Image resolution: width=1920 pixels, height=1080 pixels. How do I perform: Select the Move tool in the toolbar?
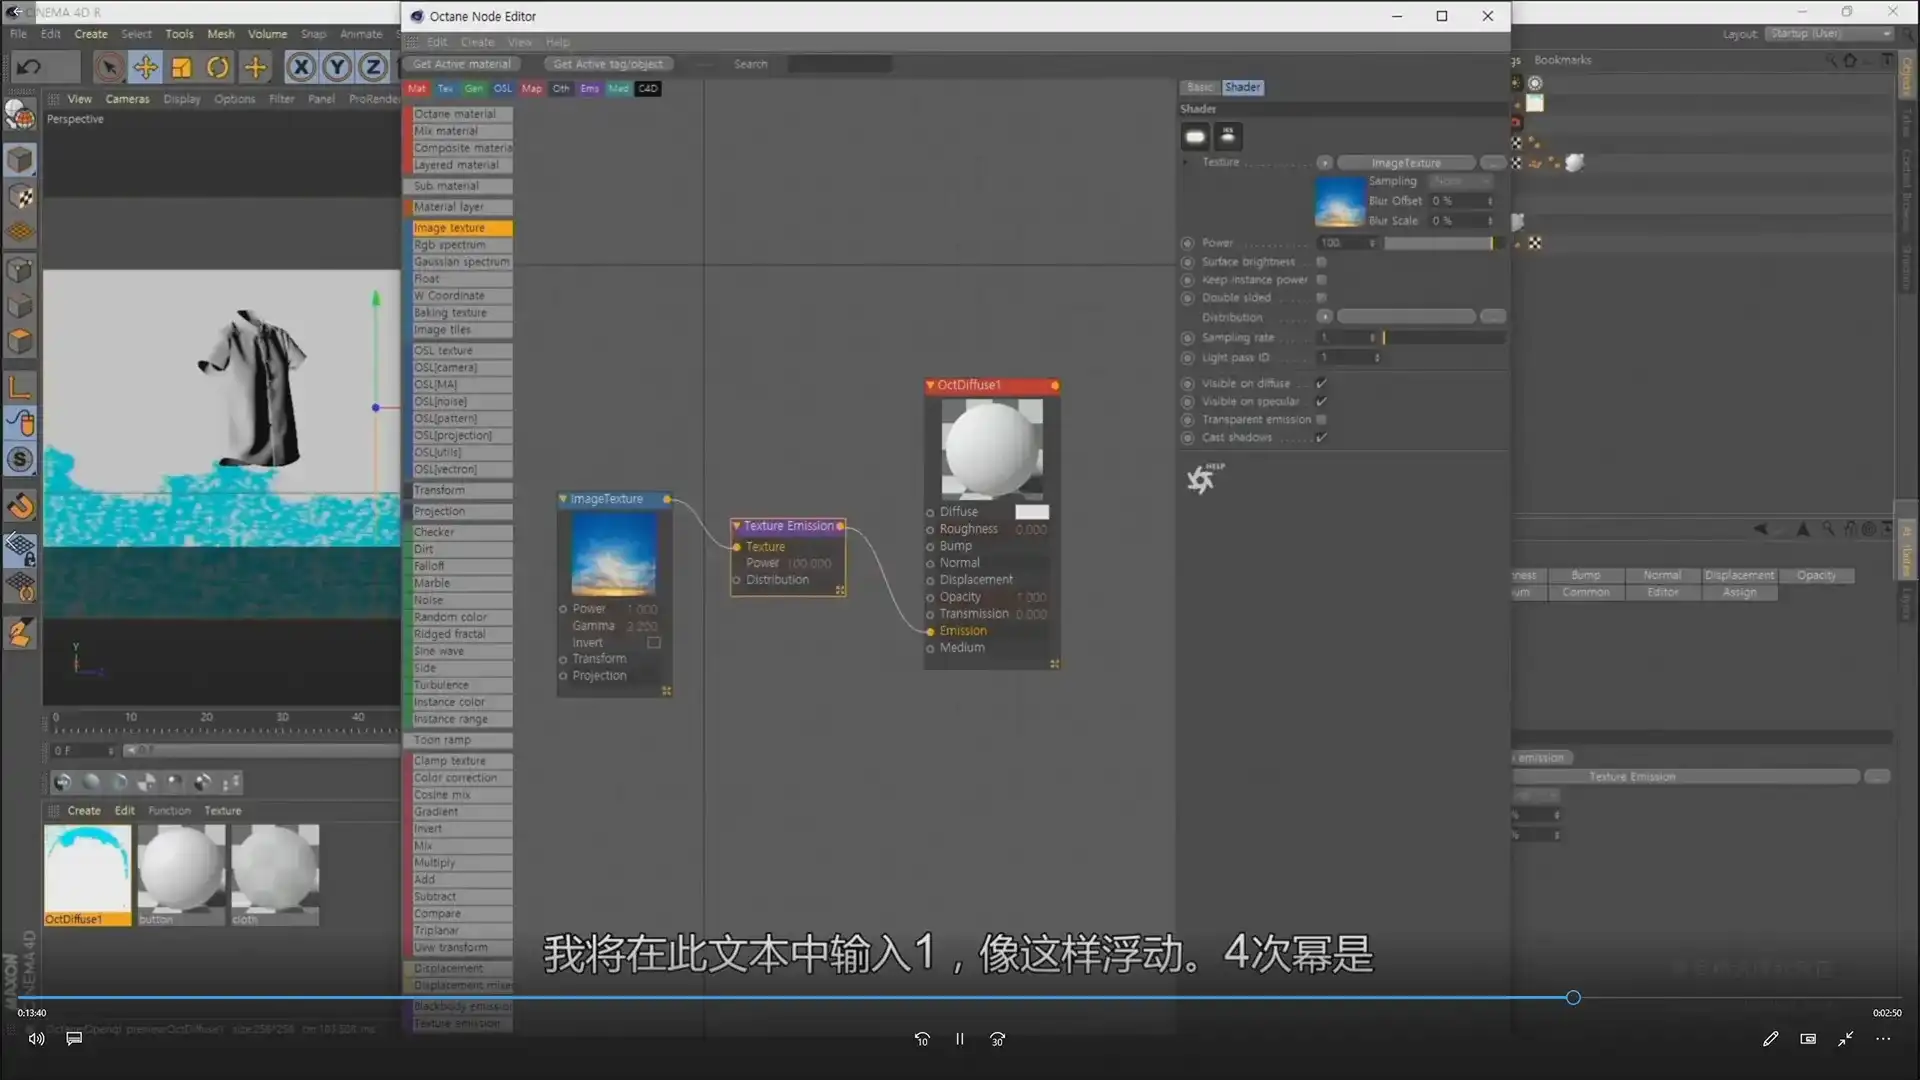pos(145,67)
